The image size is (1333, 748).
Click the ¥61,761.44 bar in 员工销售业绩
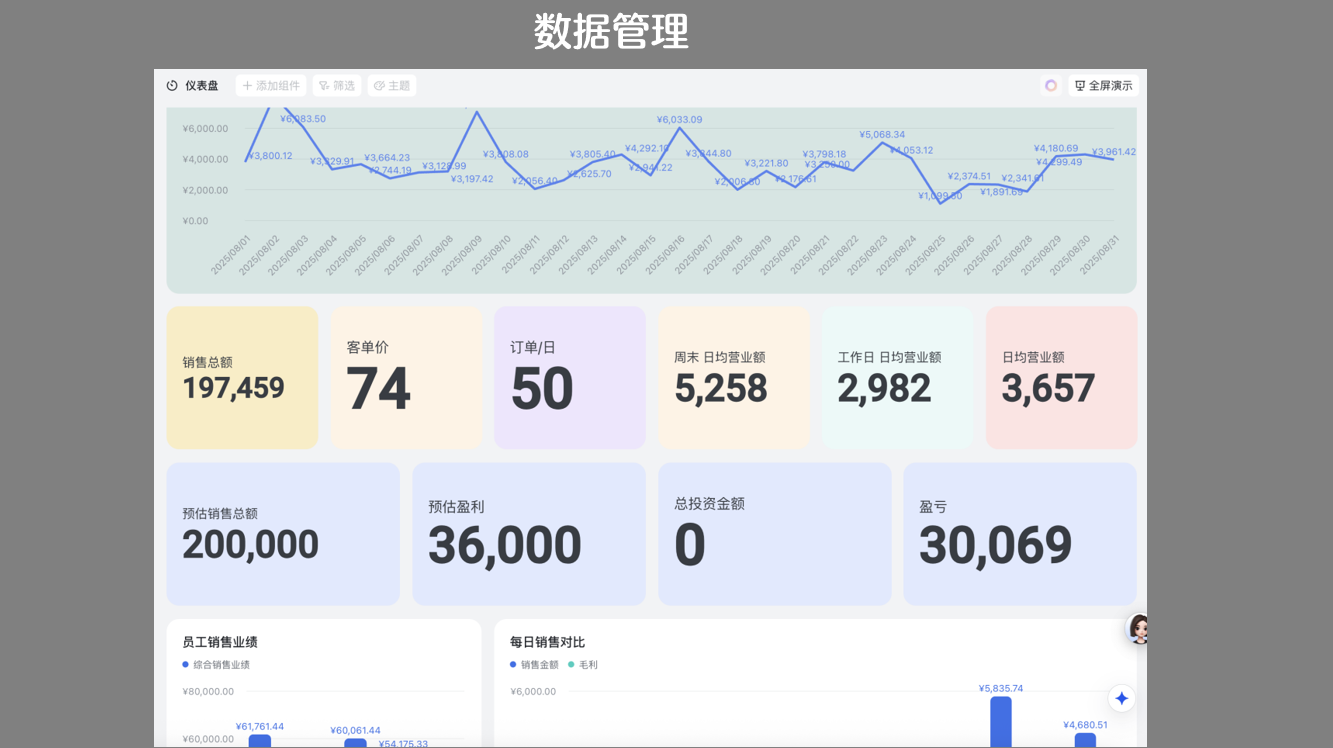pyautogui.click(x=259, y=741)
